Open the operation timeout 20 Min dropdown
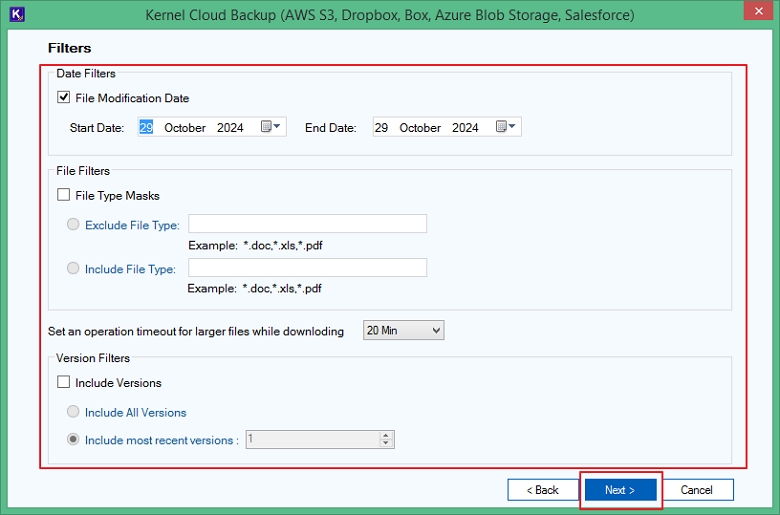The image size is (780, 515). [403, 330]
